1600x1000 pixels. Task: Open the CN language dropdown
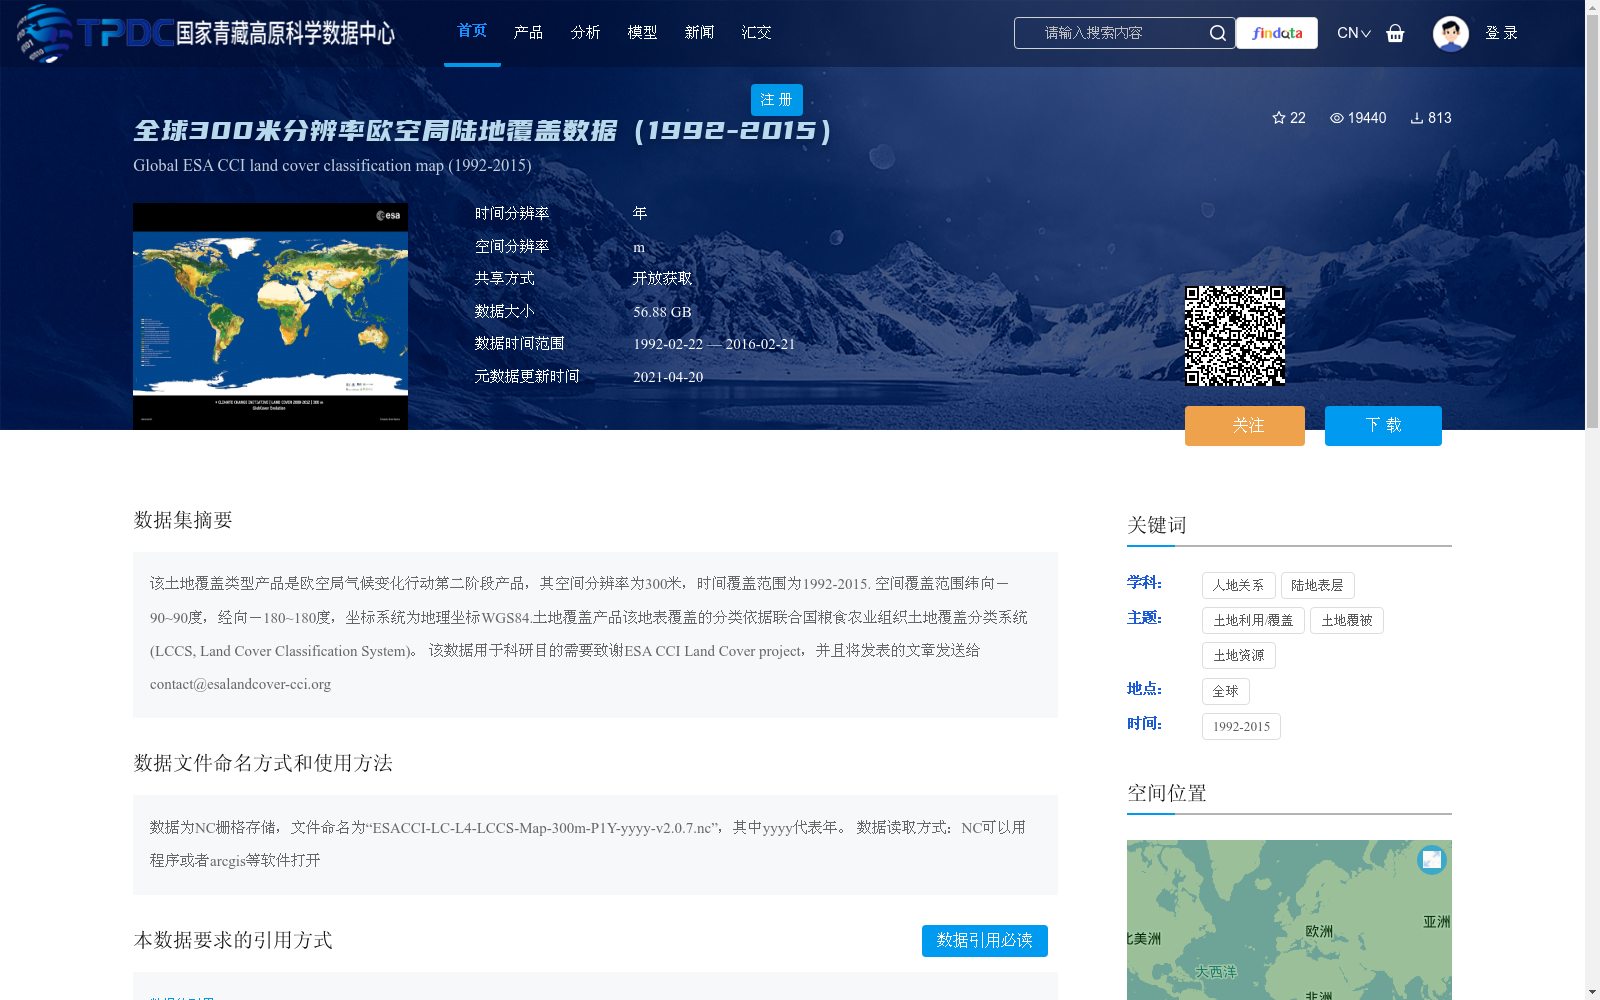pyautogui.click(x=1353, y=33)
